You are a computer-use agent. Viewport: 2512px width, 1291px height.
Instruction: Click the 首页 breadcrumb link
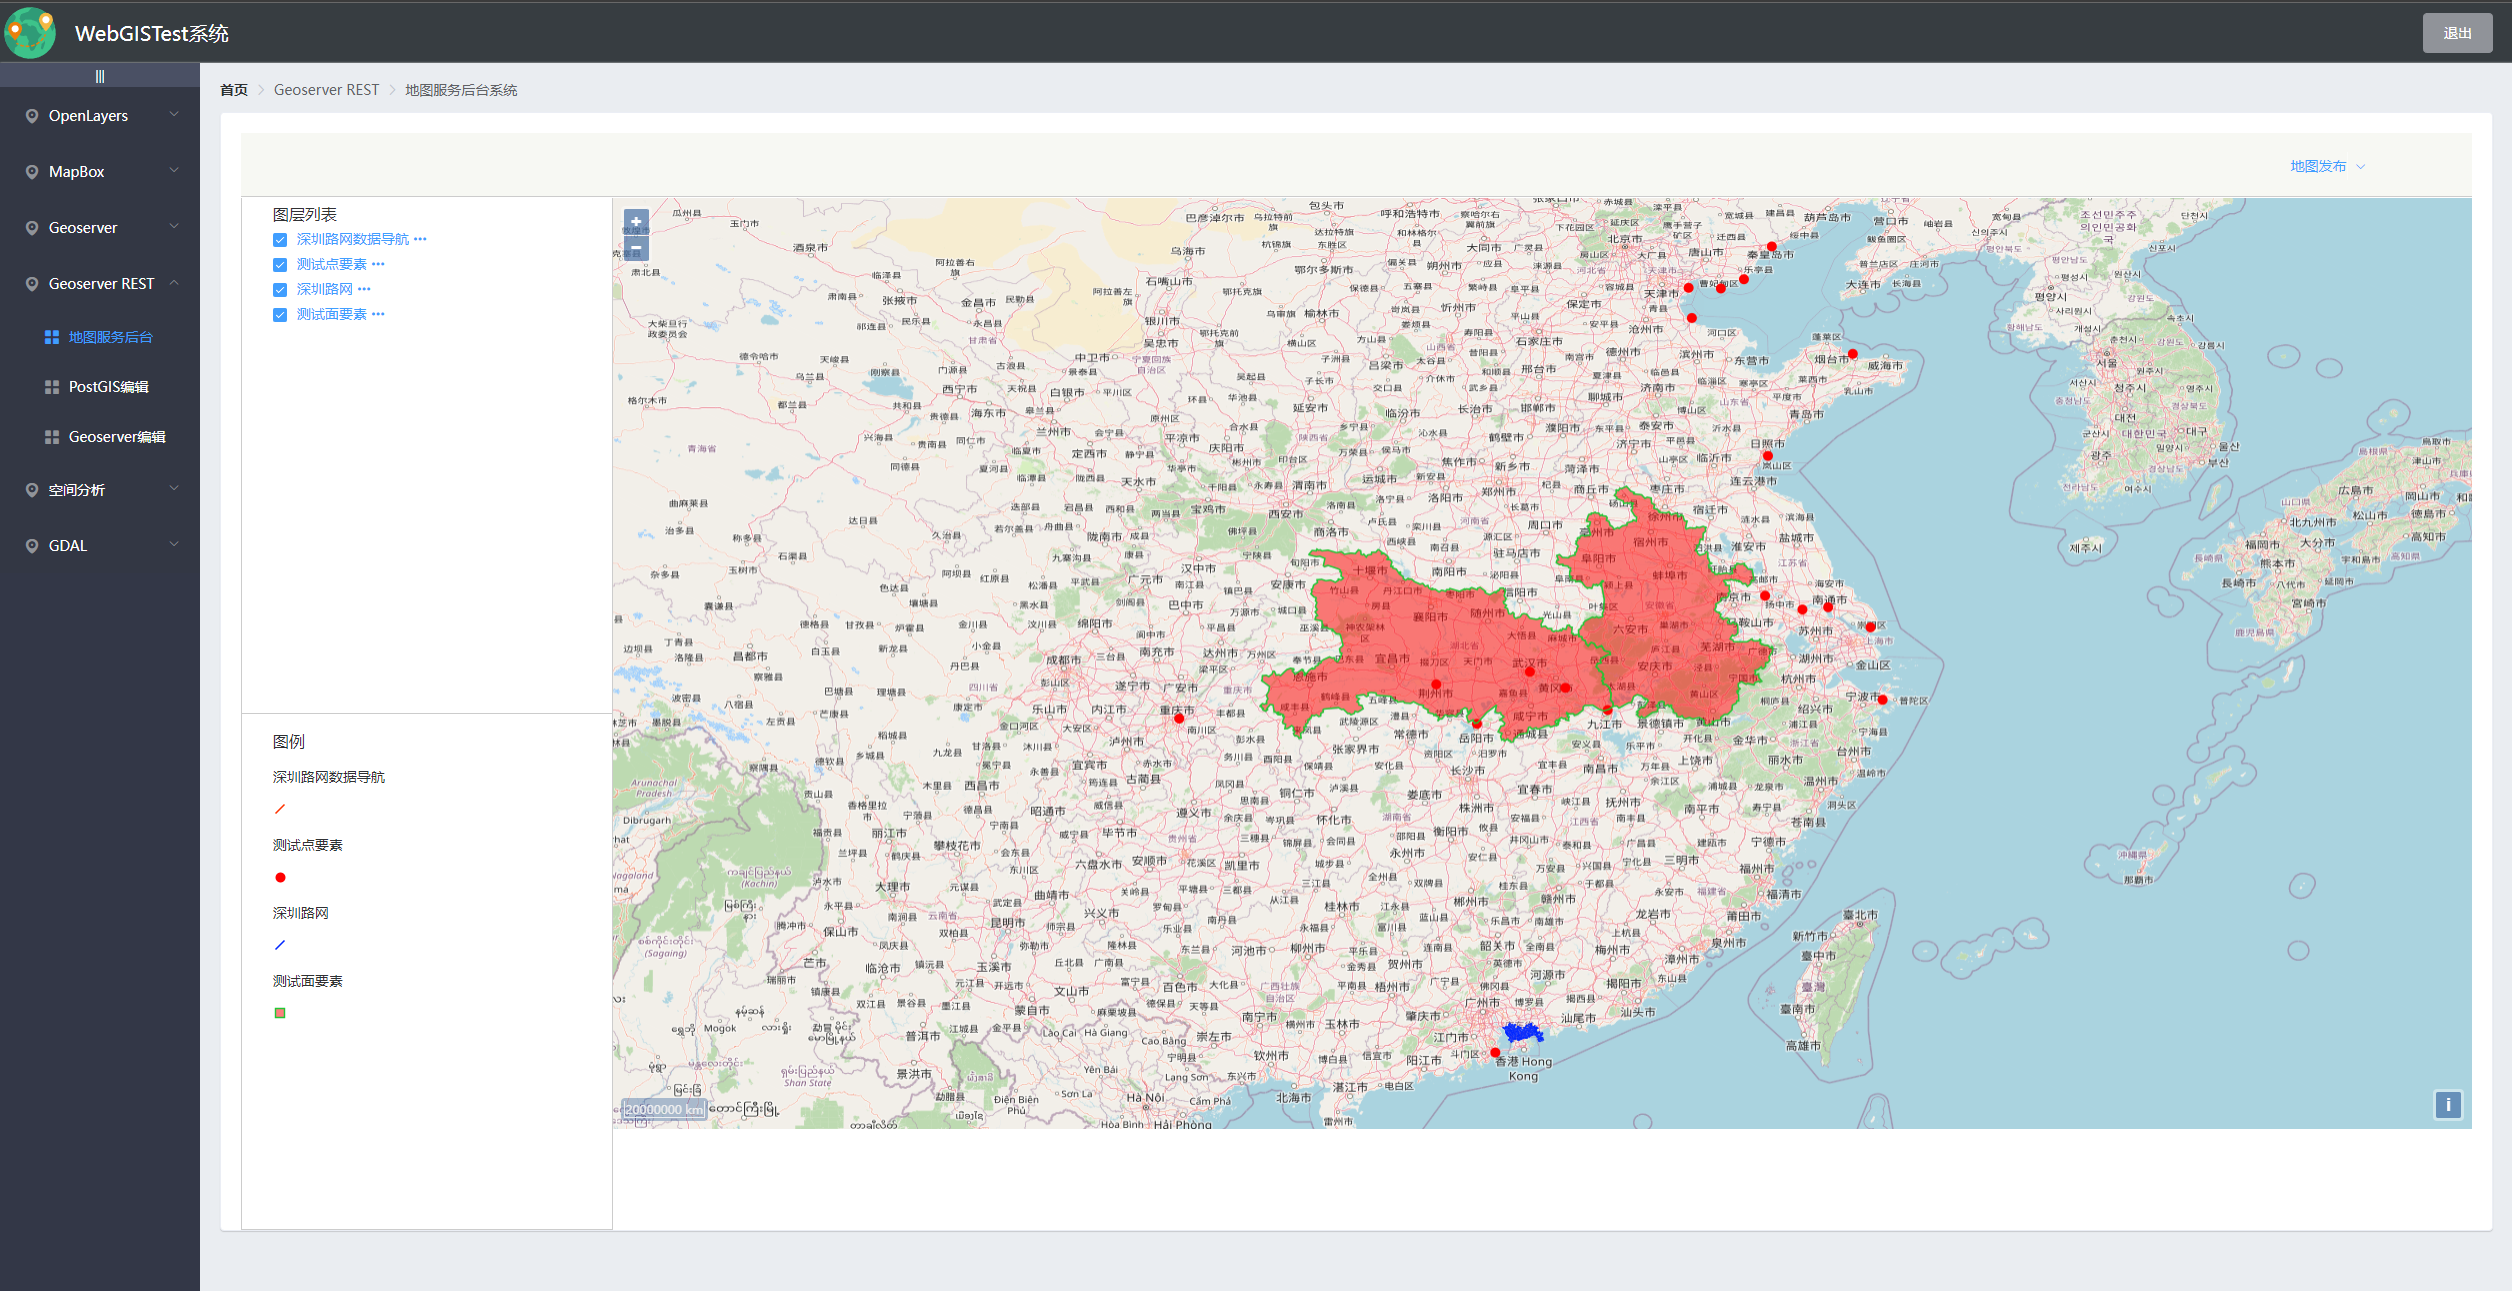(x=234, y=90)
